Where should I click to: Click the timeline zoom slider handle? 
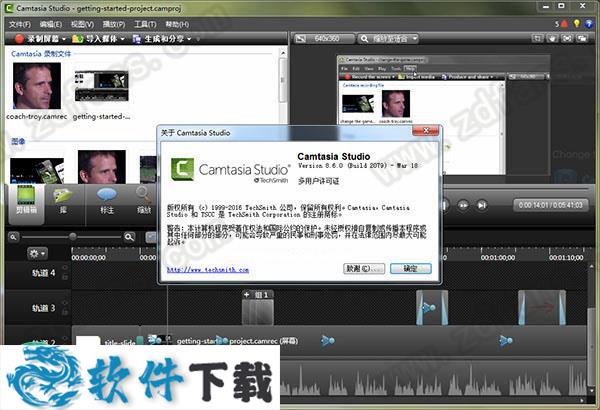(x=73, y=237)
